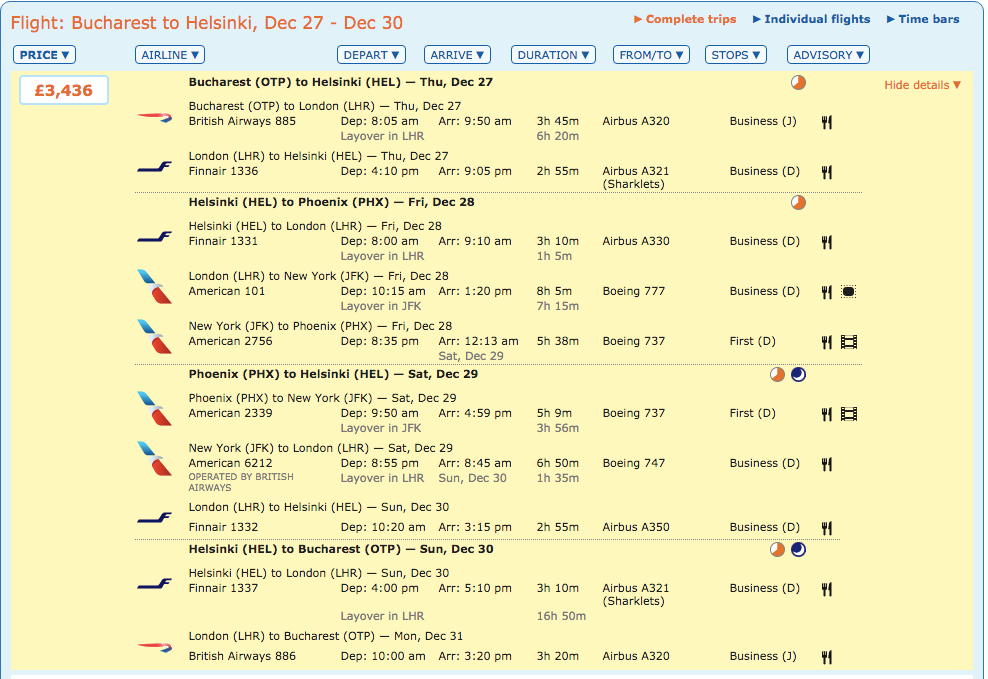Open the ADVISORY filter dropdown
This screenshot has height=679, width=988.
pos(828,55)
